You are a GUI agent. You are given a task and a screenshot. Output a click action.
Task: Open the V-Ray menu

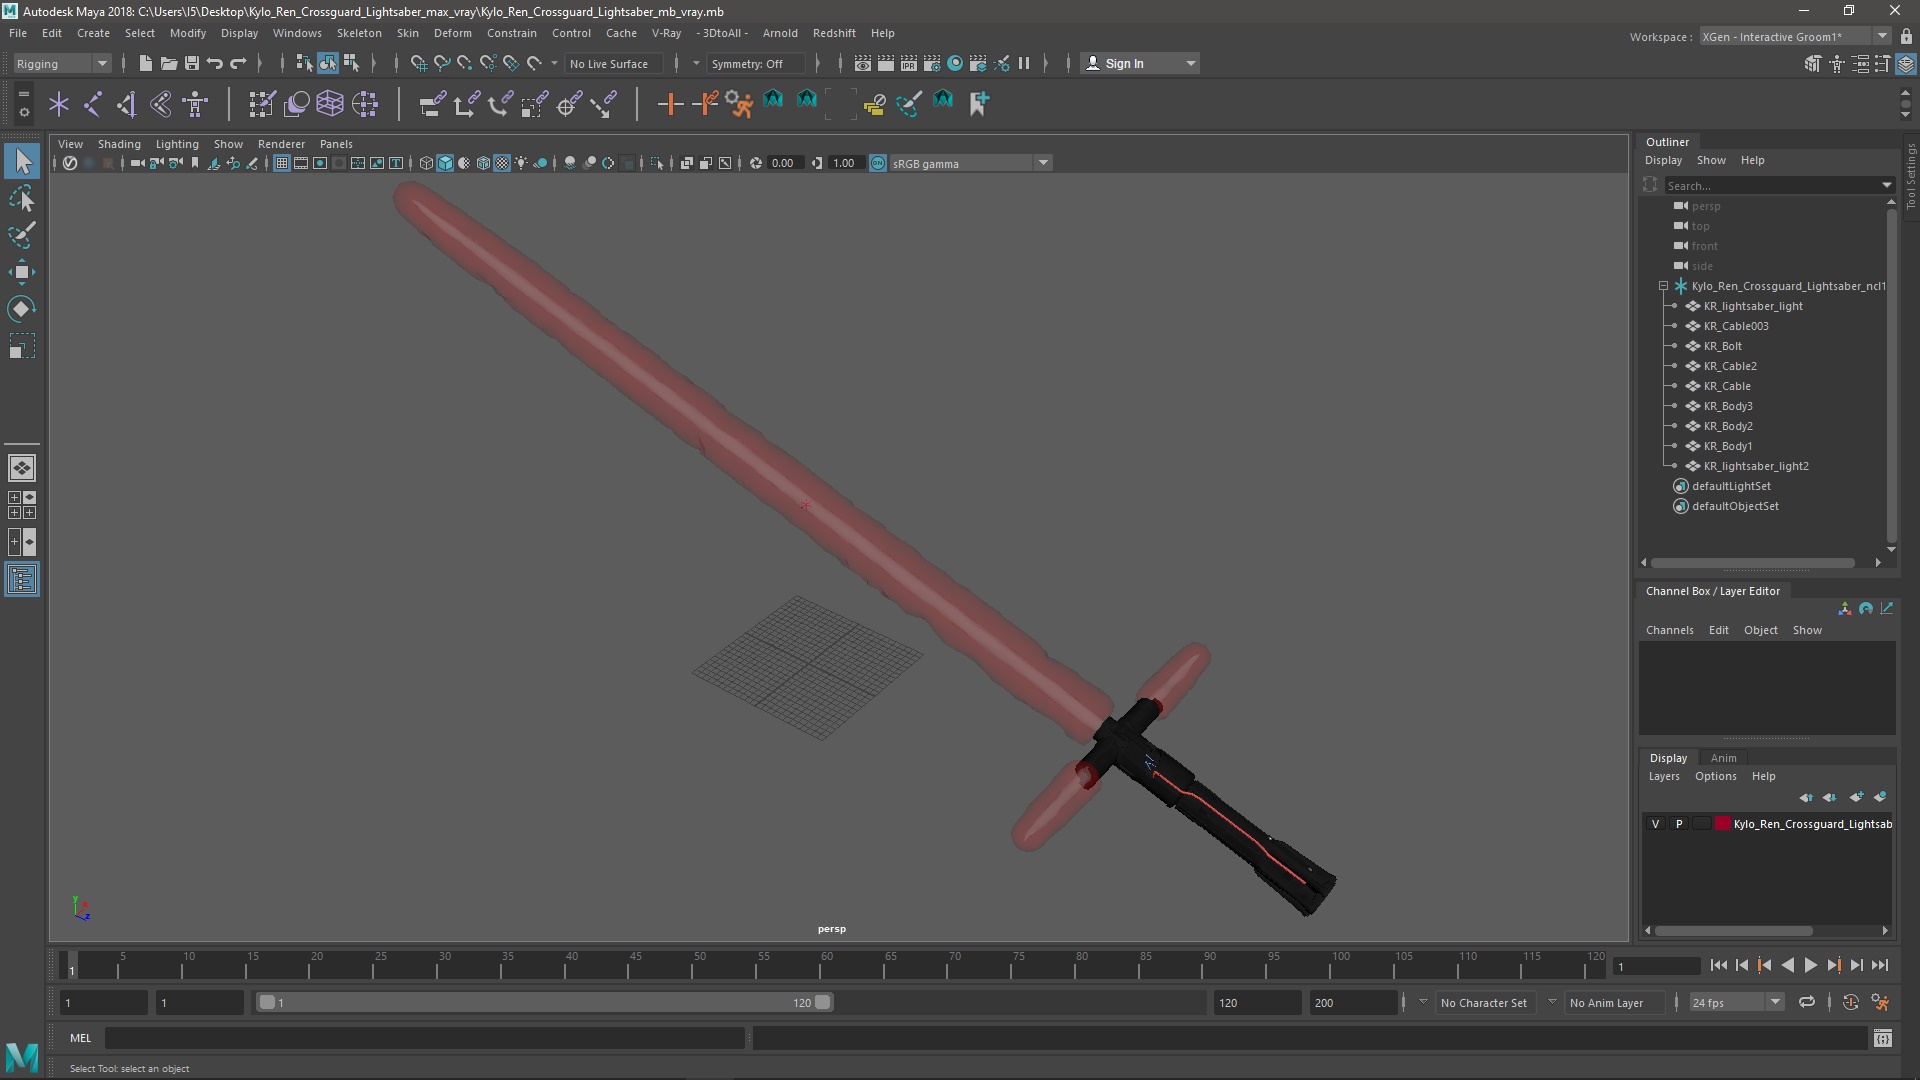coord(666,33)
